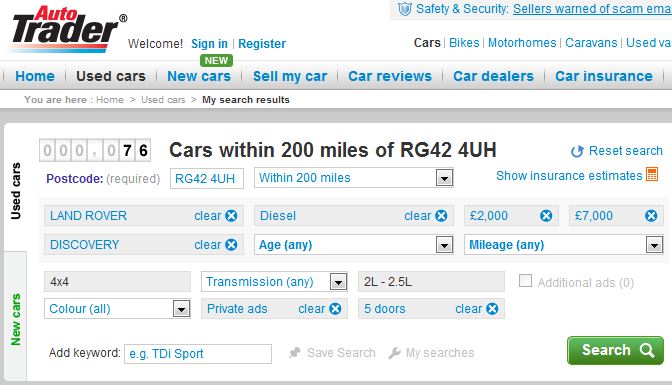Click the green NEW badge
Screen dimensions: 672x385
tap(216, 60)
